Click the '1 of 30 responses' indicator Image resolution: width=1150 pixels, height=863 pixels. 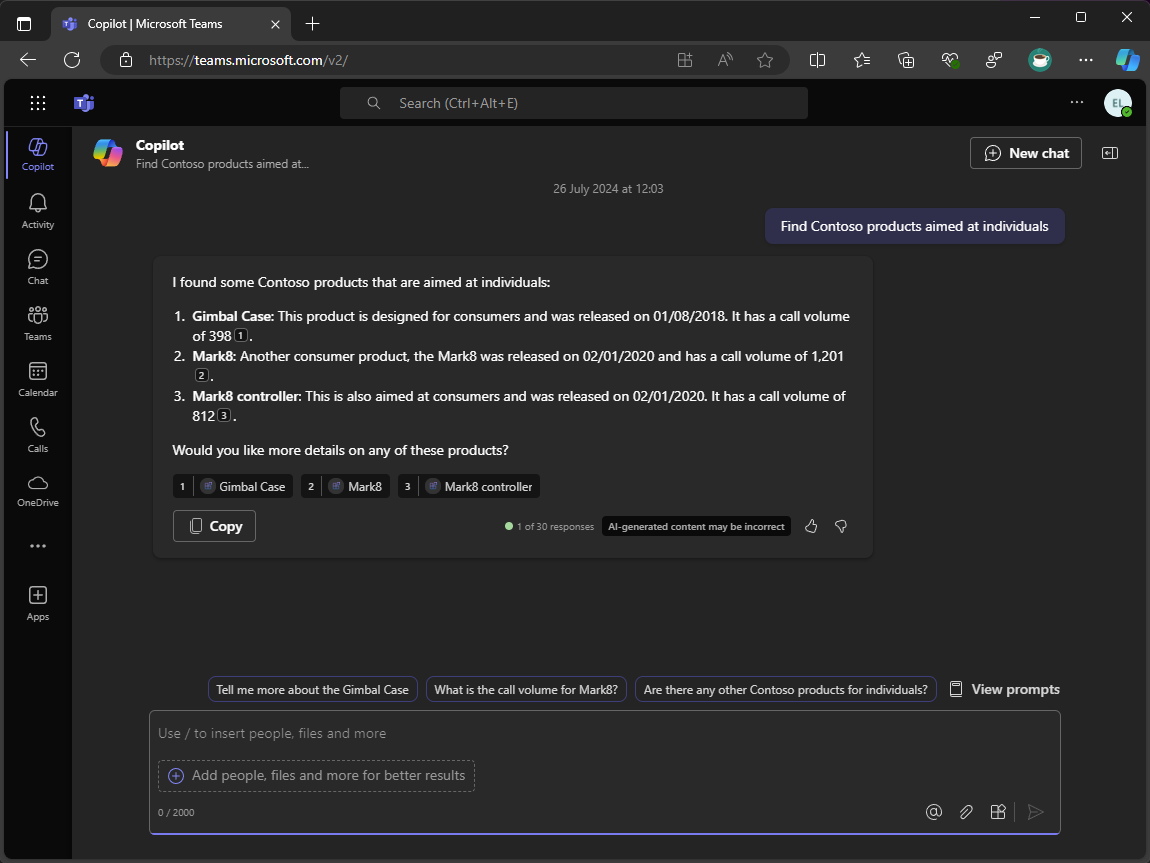point(549,526)
